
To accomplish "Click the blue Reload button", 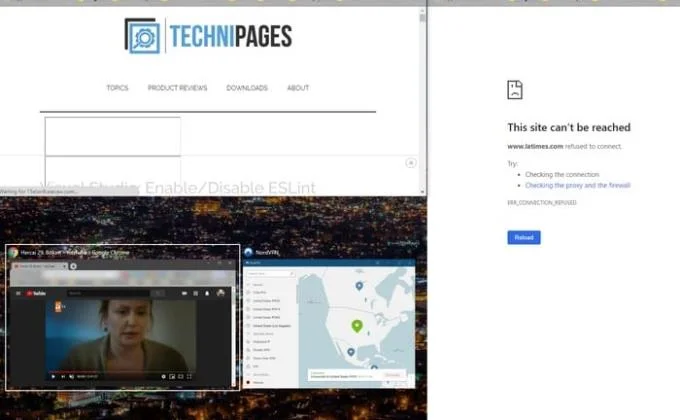I will (x=524, y=237).
